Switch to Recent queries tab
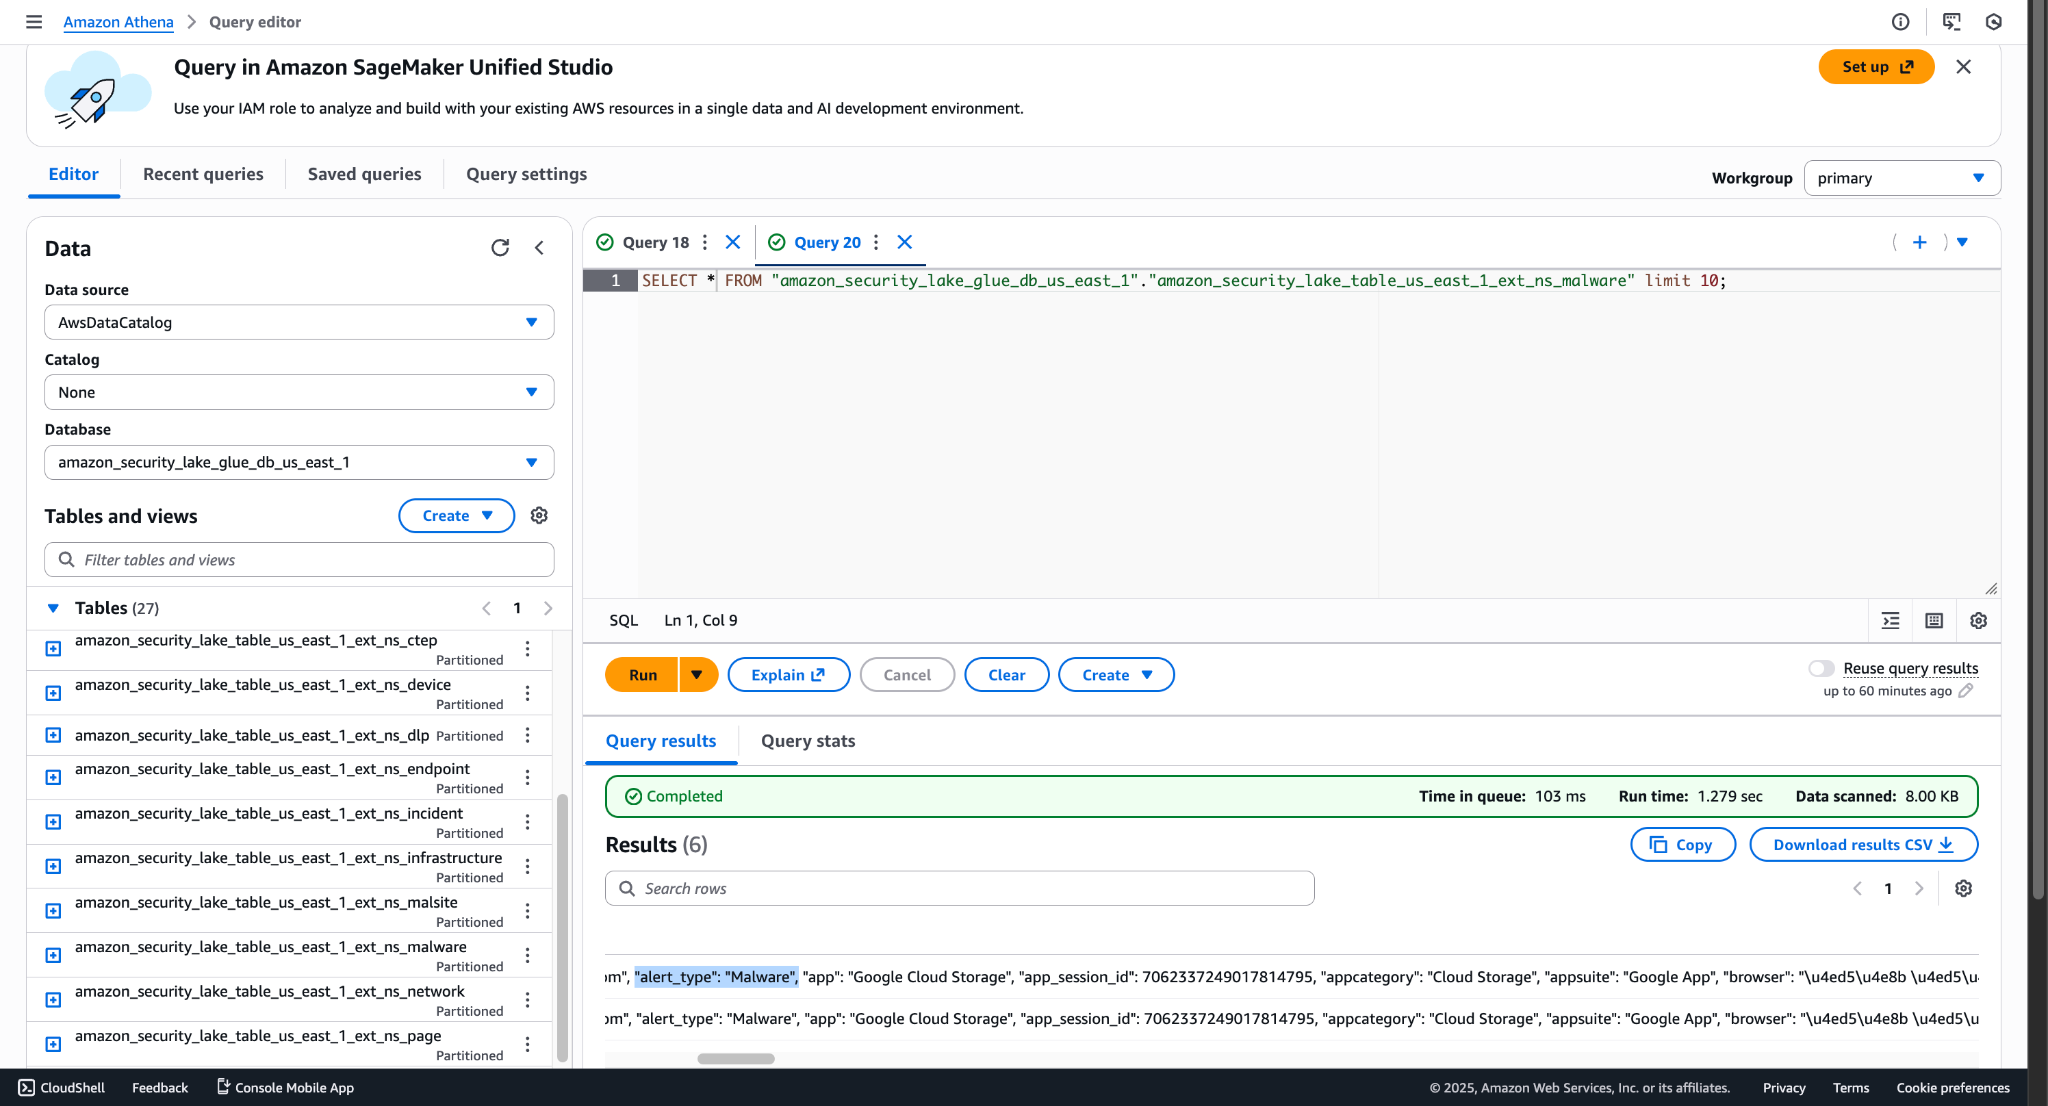The height and width of the screenshot is (1106, 2048). point(203,174)
